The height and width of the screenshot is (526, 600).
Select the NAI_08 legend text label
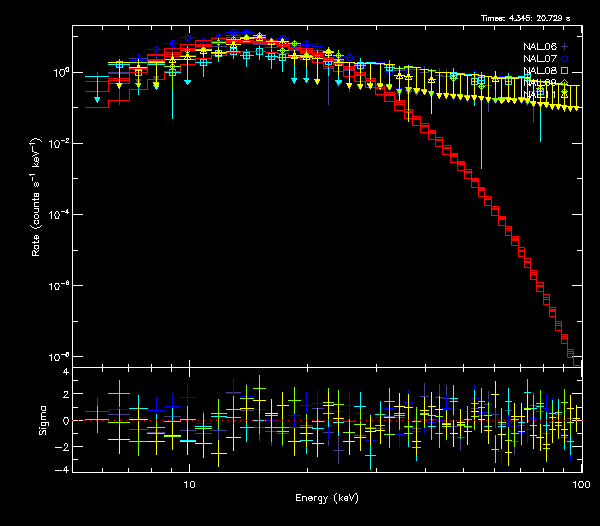click(538, 71)
